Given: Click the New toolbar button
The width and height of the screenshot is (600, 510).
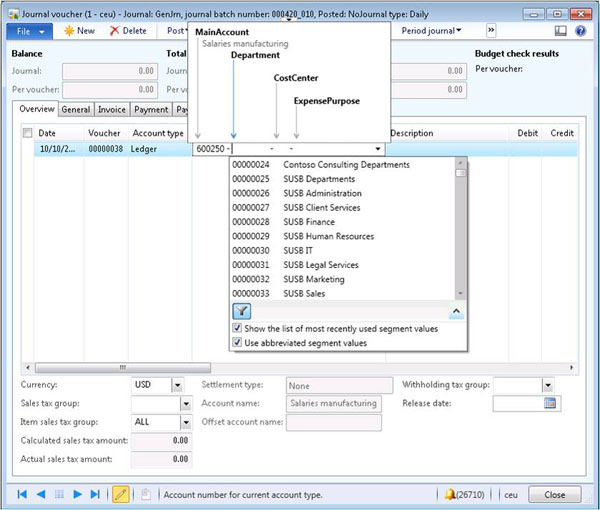Looking at the screenshot, I should 79,31.
